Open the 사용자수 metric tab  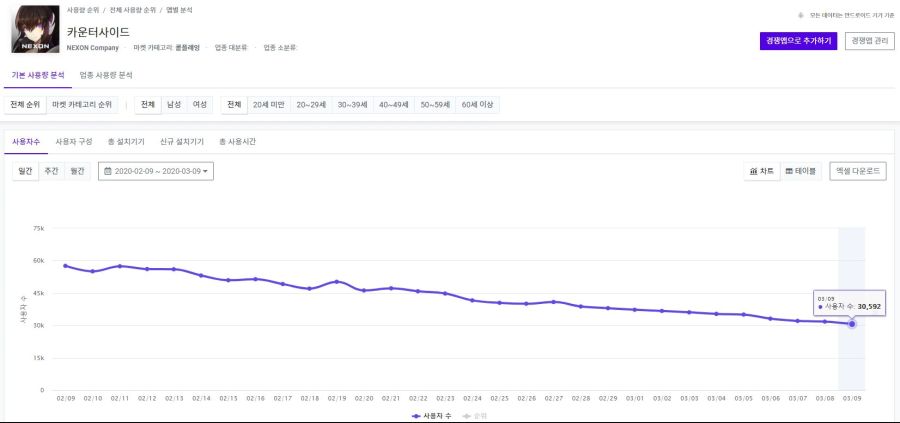pos(26,142)
